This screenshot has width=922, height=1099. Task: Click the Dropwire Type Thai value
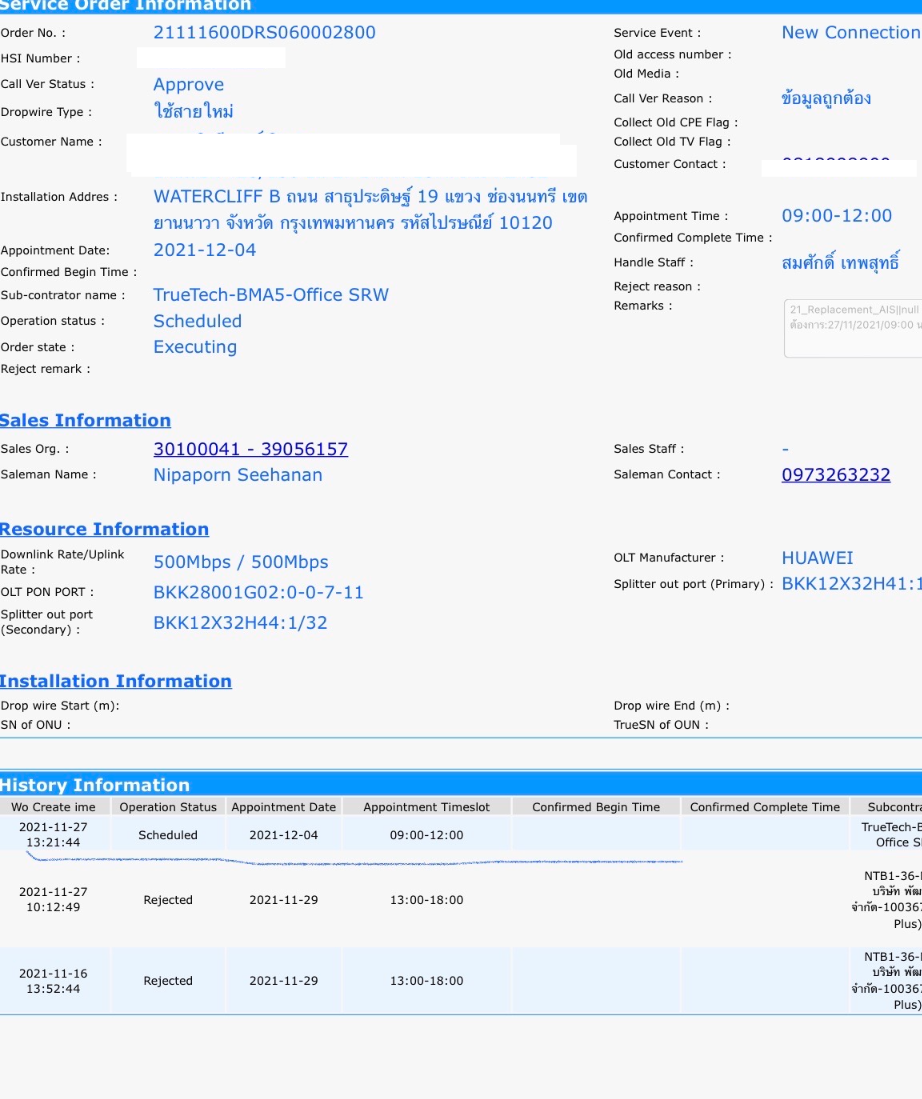click(x=194, y=111)
